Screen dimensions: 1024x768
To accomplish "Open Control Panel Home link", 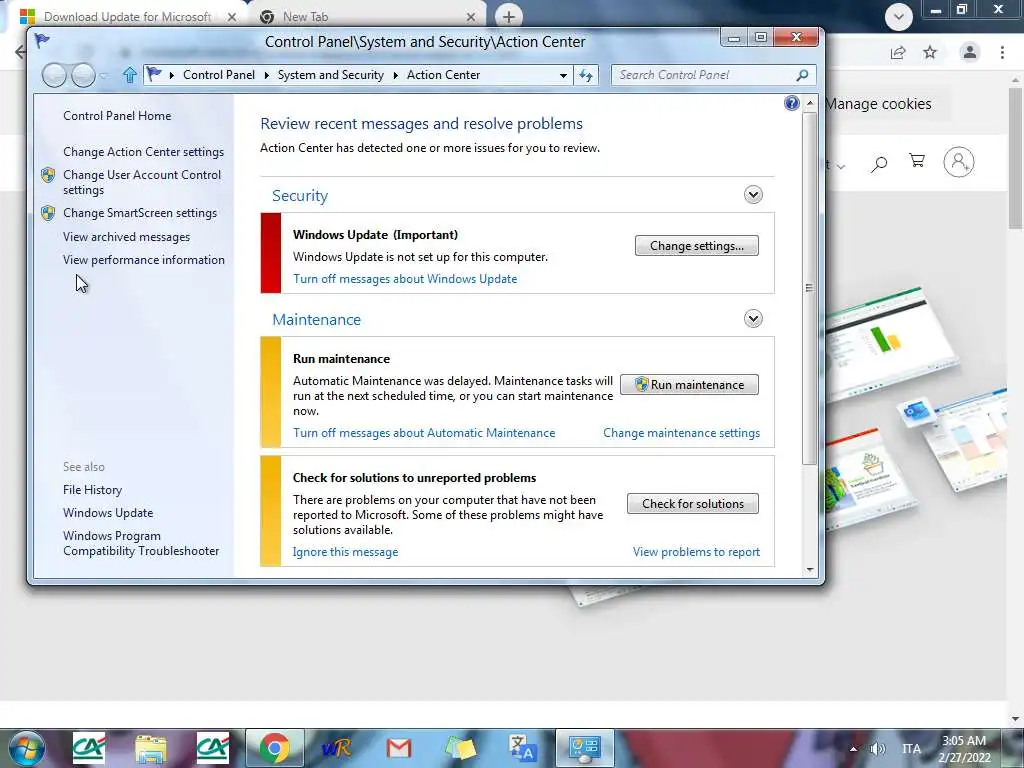I will pos(117,116).
